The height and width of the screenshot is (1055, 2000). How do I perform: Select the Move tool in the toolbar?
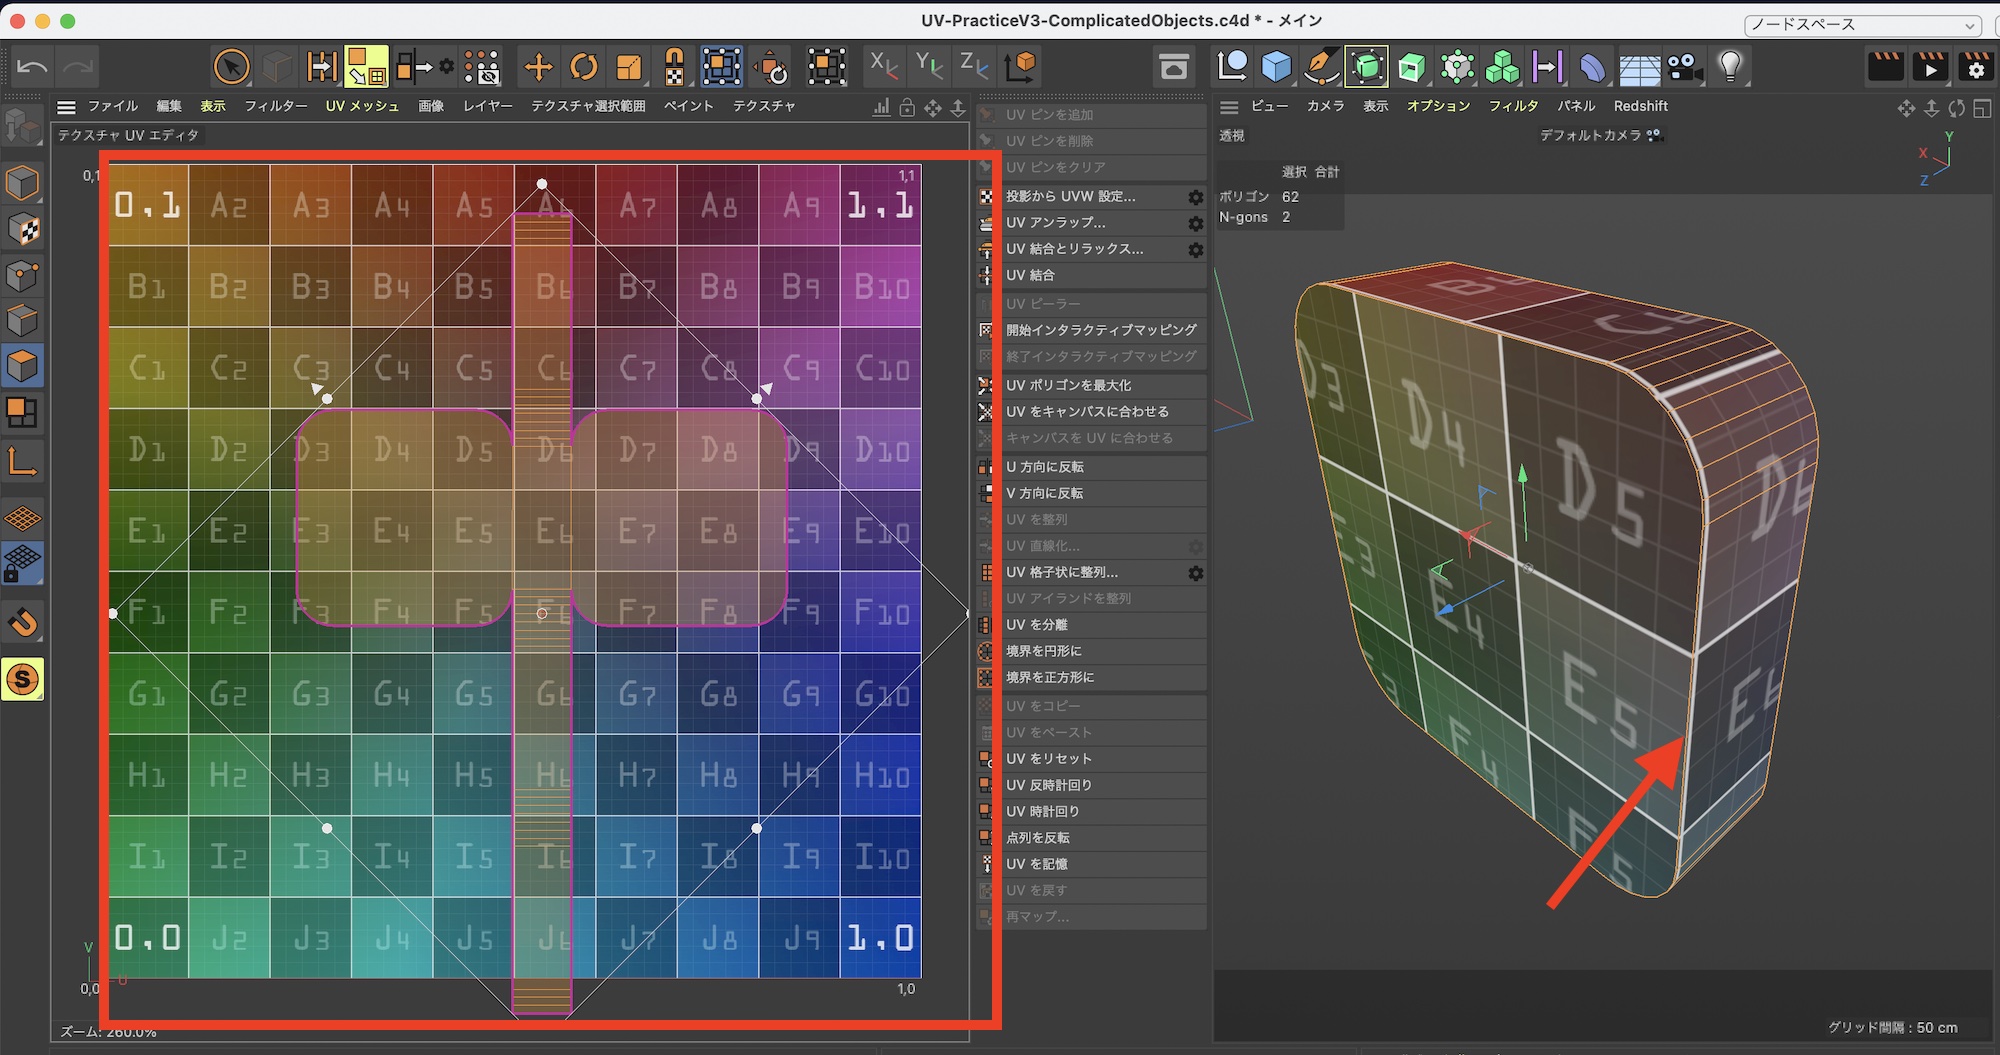pyautogui.click(x=538, y=68)
